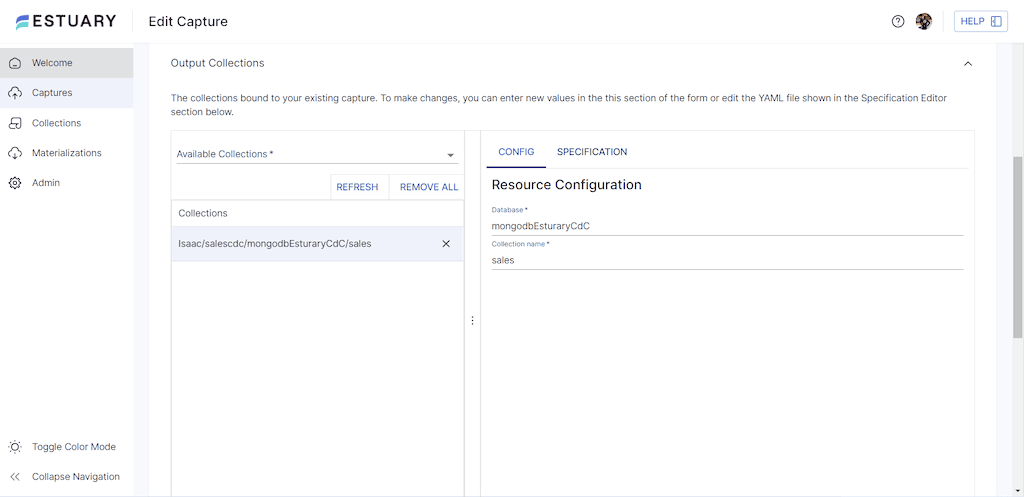
Task: Click the vertical page scrollbar
Action: pyautogui.click(x=1018, y=247)
